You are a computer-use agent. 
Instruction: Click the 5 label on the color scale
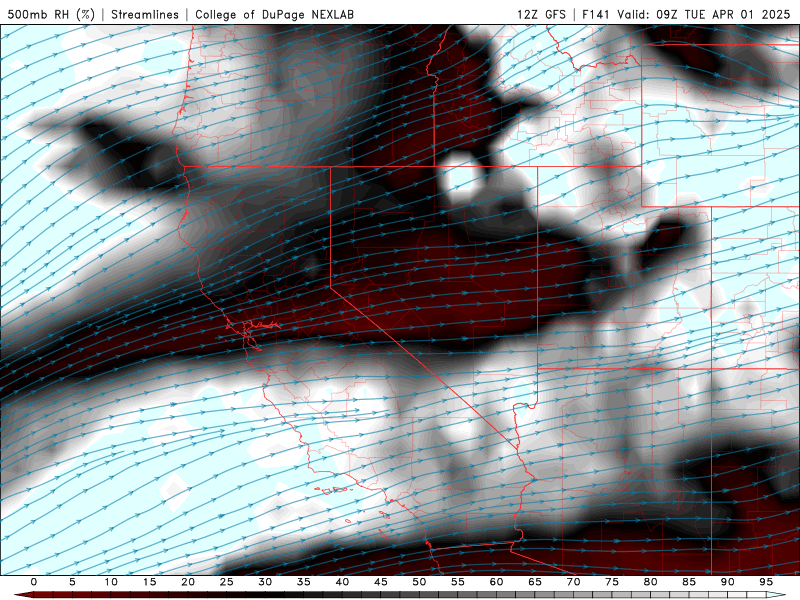72,582
